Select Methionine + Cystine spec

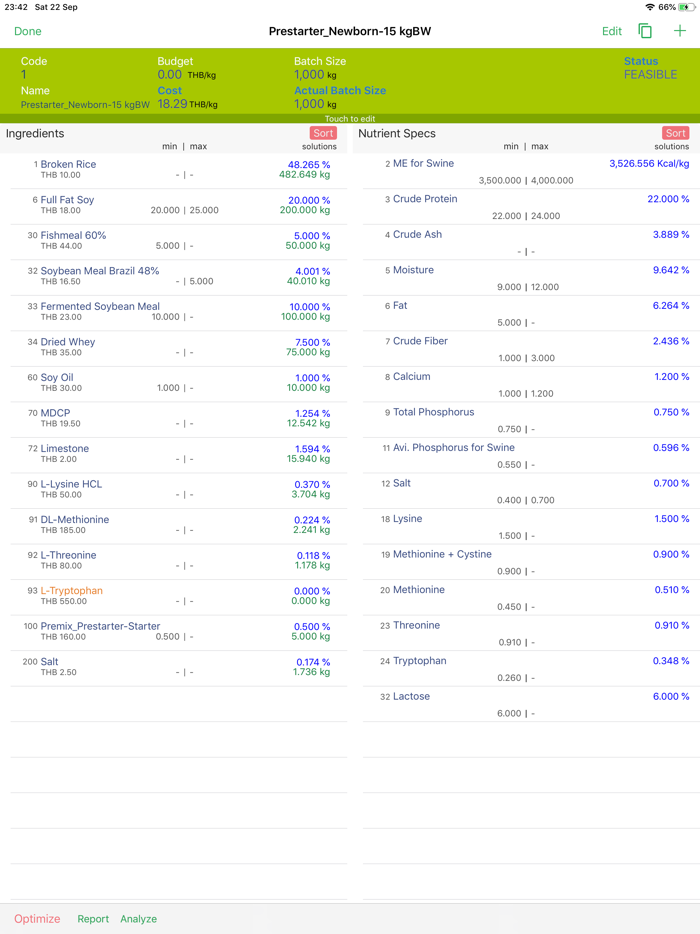tap(531, 561)
